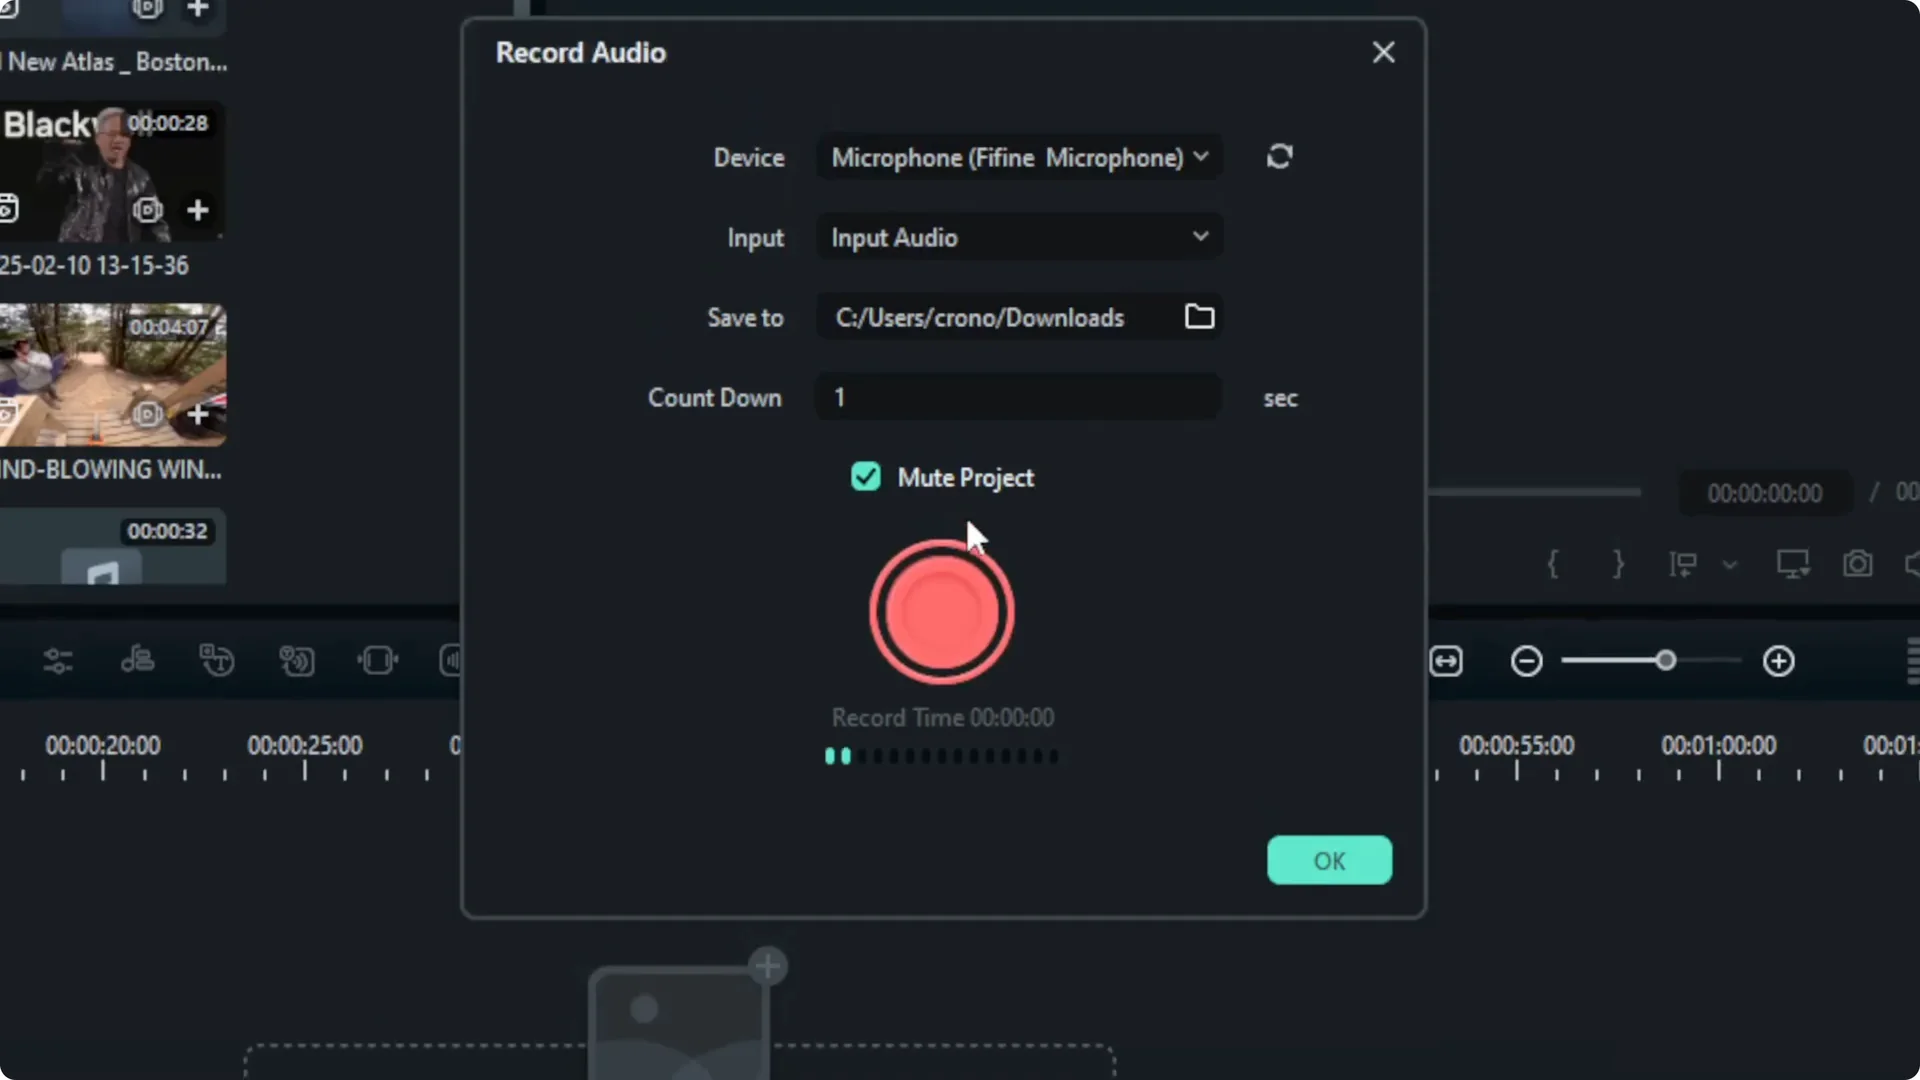
Task: Select the speech-to-text icon
Action: click(137, 660)
